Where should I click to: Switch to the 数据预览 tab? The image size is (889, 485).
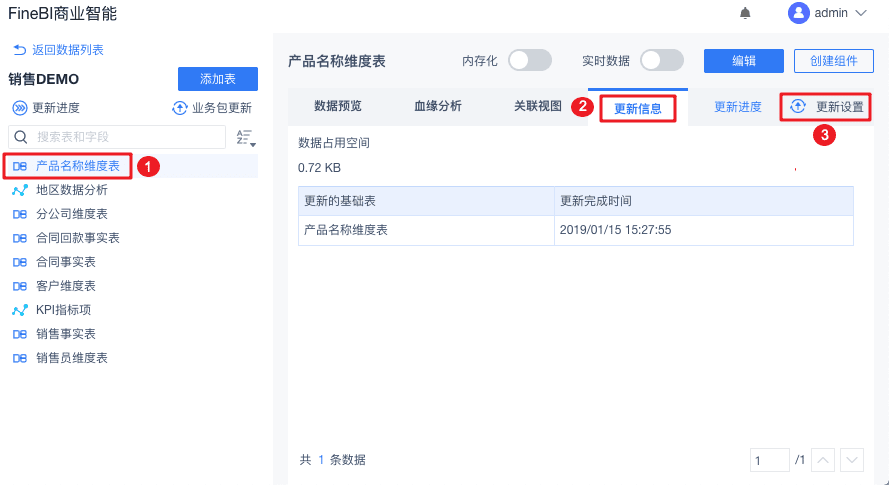click(x=337, y=106)
